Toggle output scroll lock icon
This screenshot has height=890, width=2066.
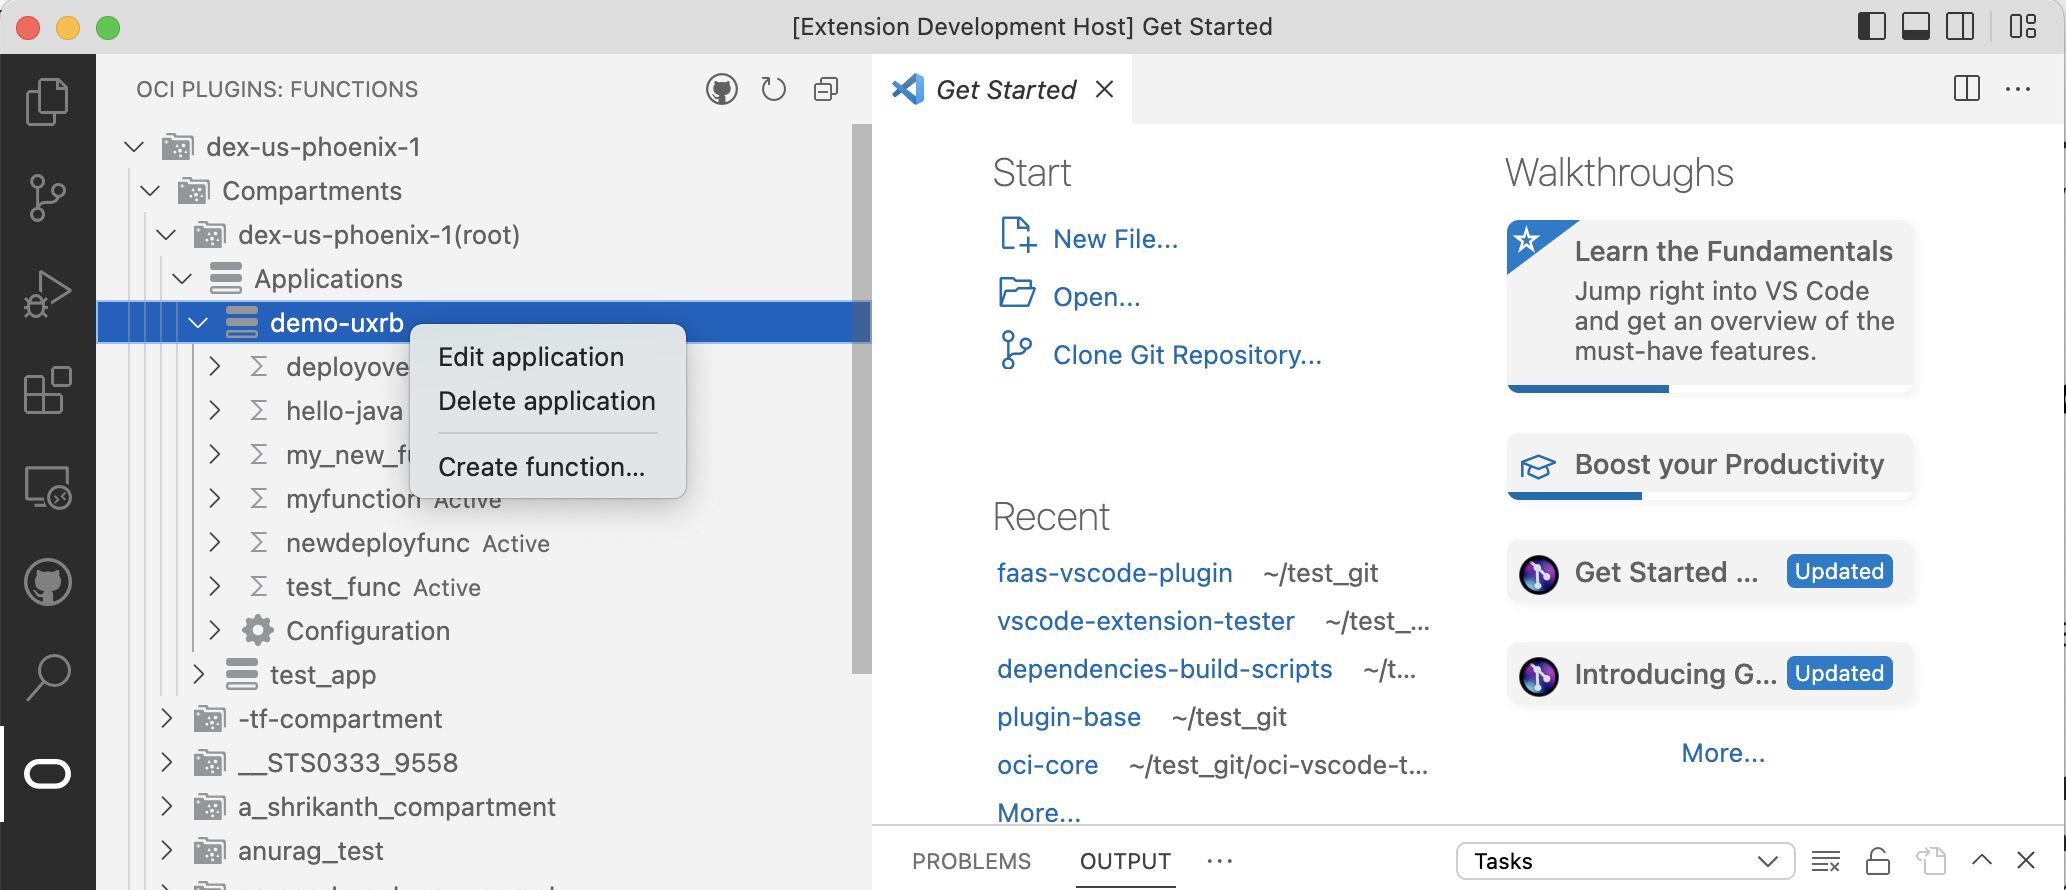click(x=1877, y=861)
